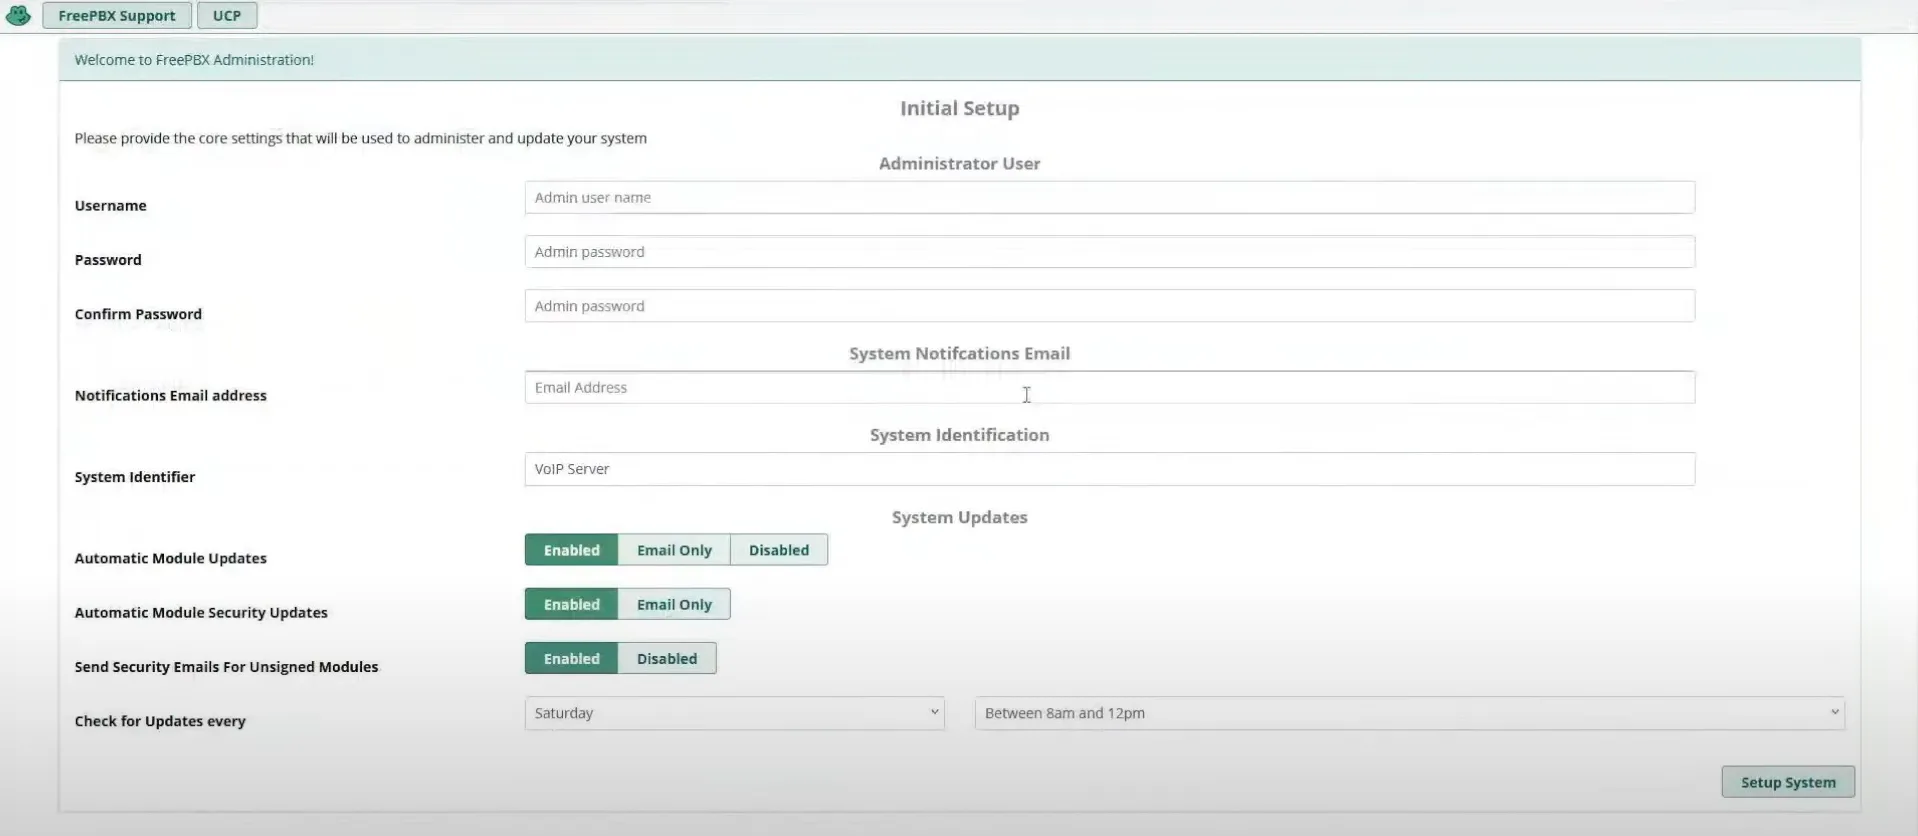Screen dimensions: 1918x836
Task: Click the Send Security Emails For Unsigned Modules label
Action: 226,667
